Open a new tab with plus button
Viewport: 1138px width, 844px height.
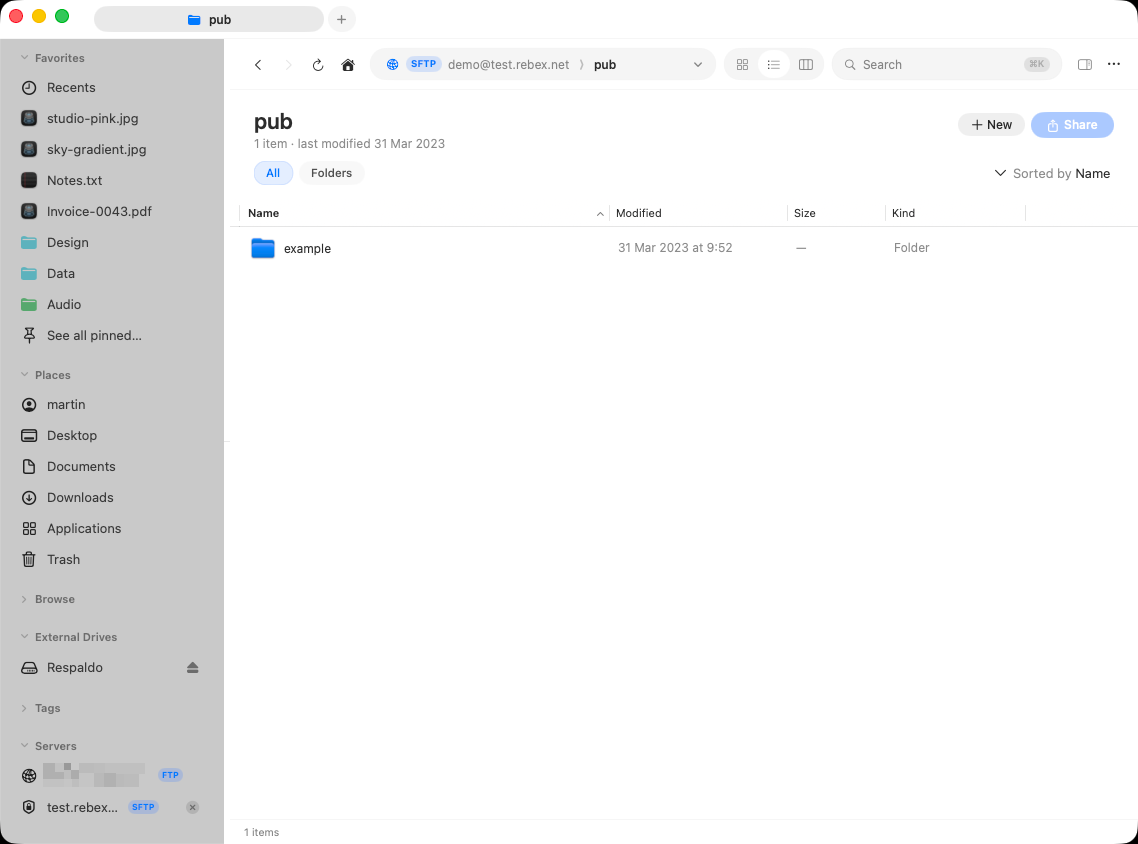(x=341, y=20)
